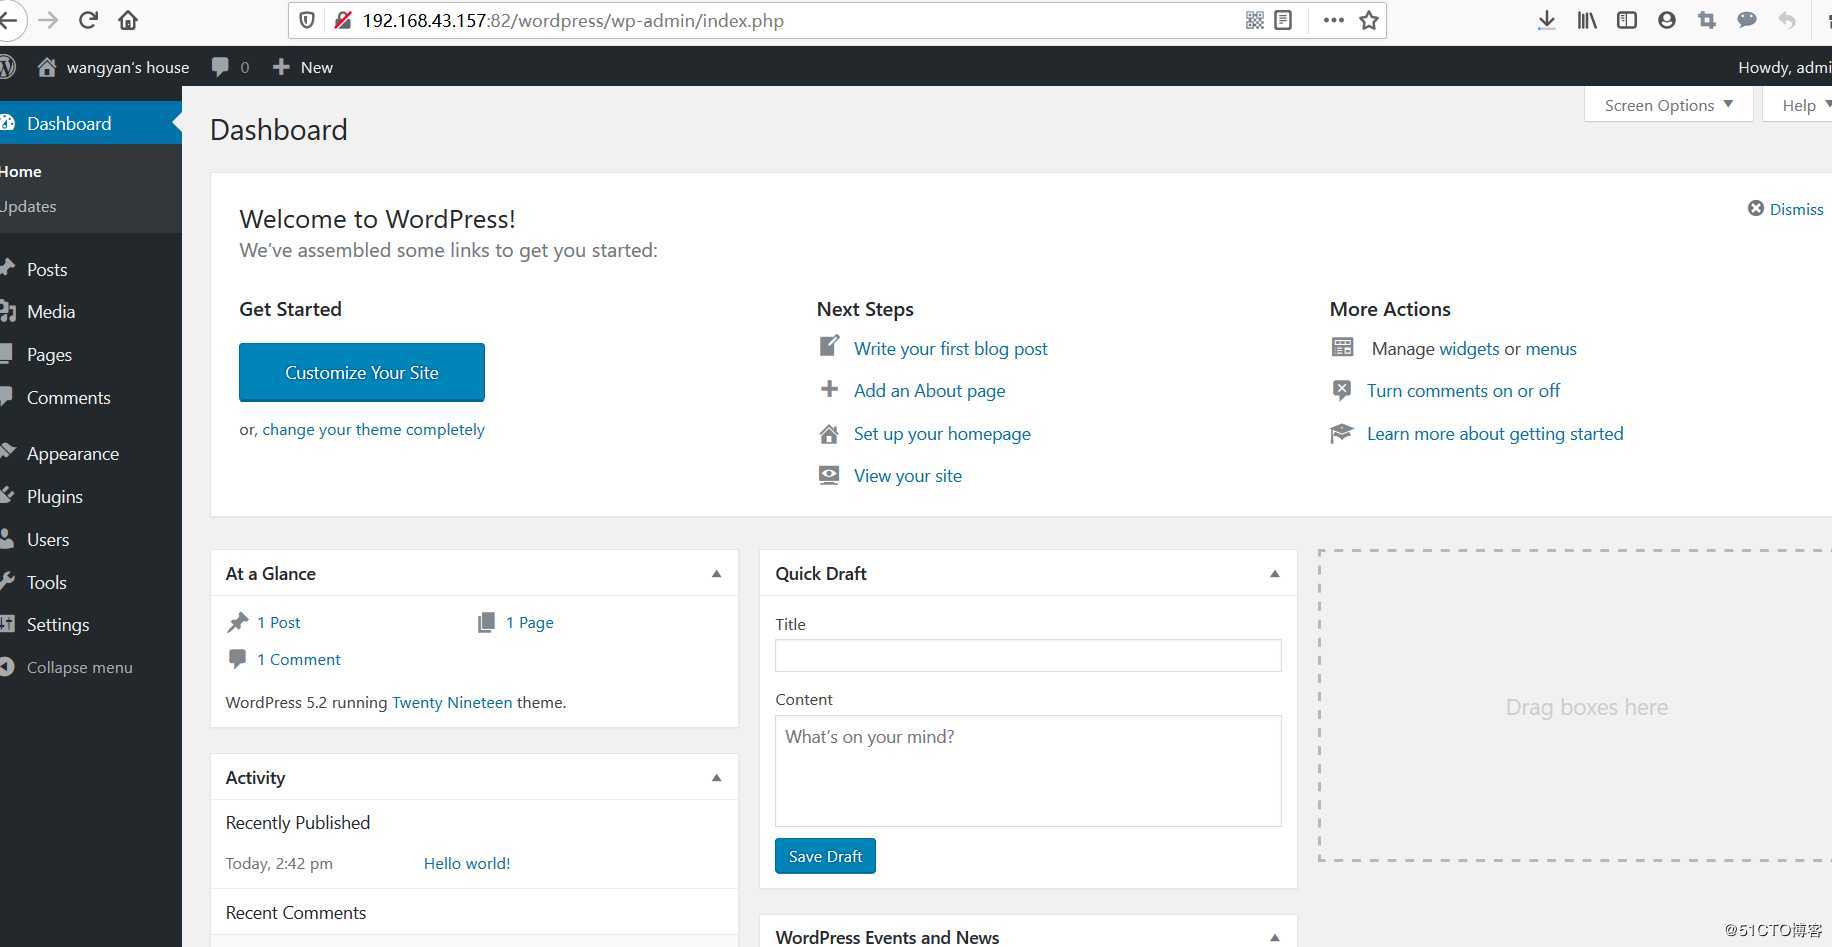Click the plus icon beside Add an About page
Screen dimensions: 1832x947
[829, 389]
